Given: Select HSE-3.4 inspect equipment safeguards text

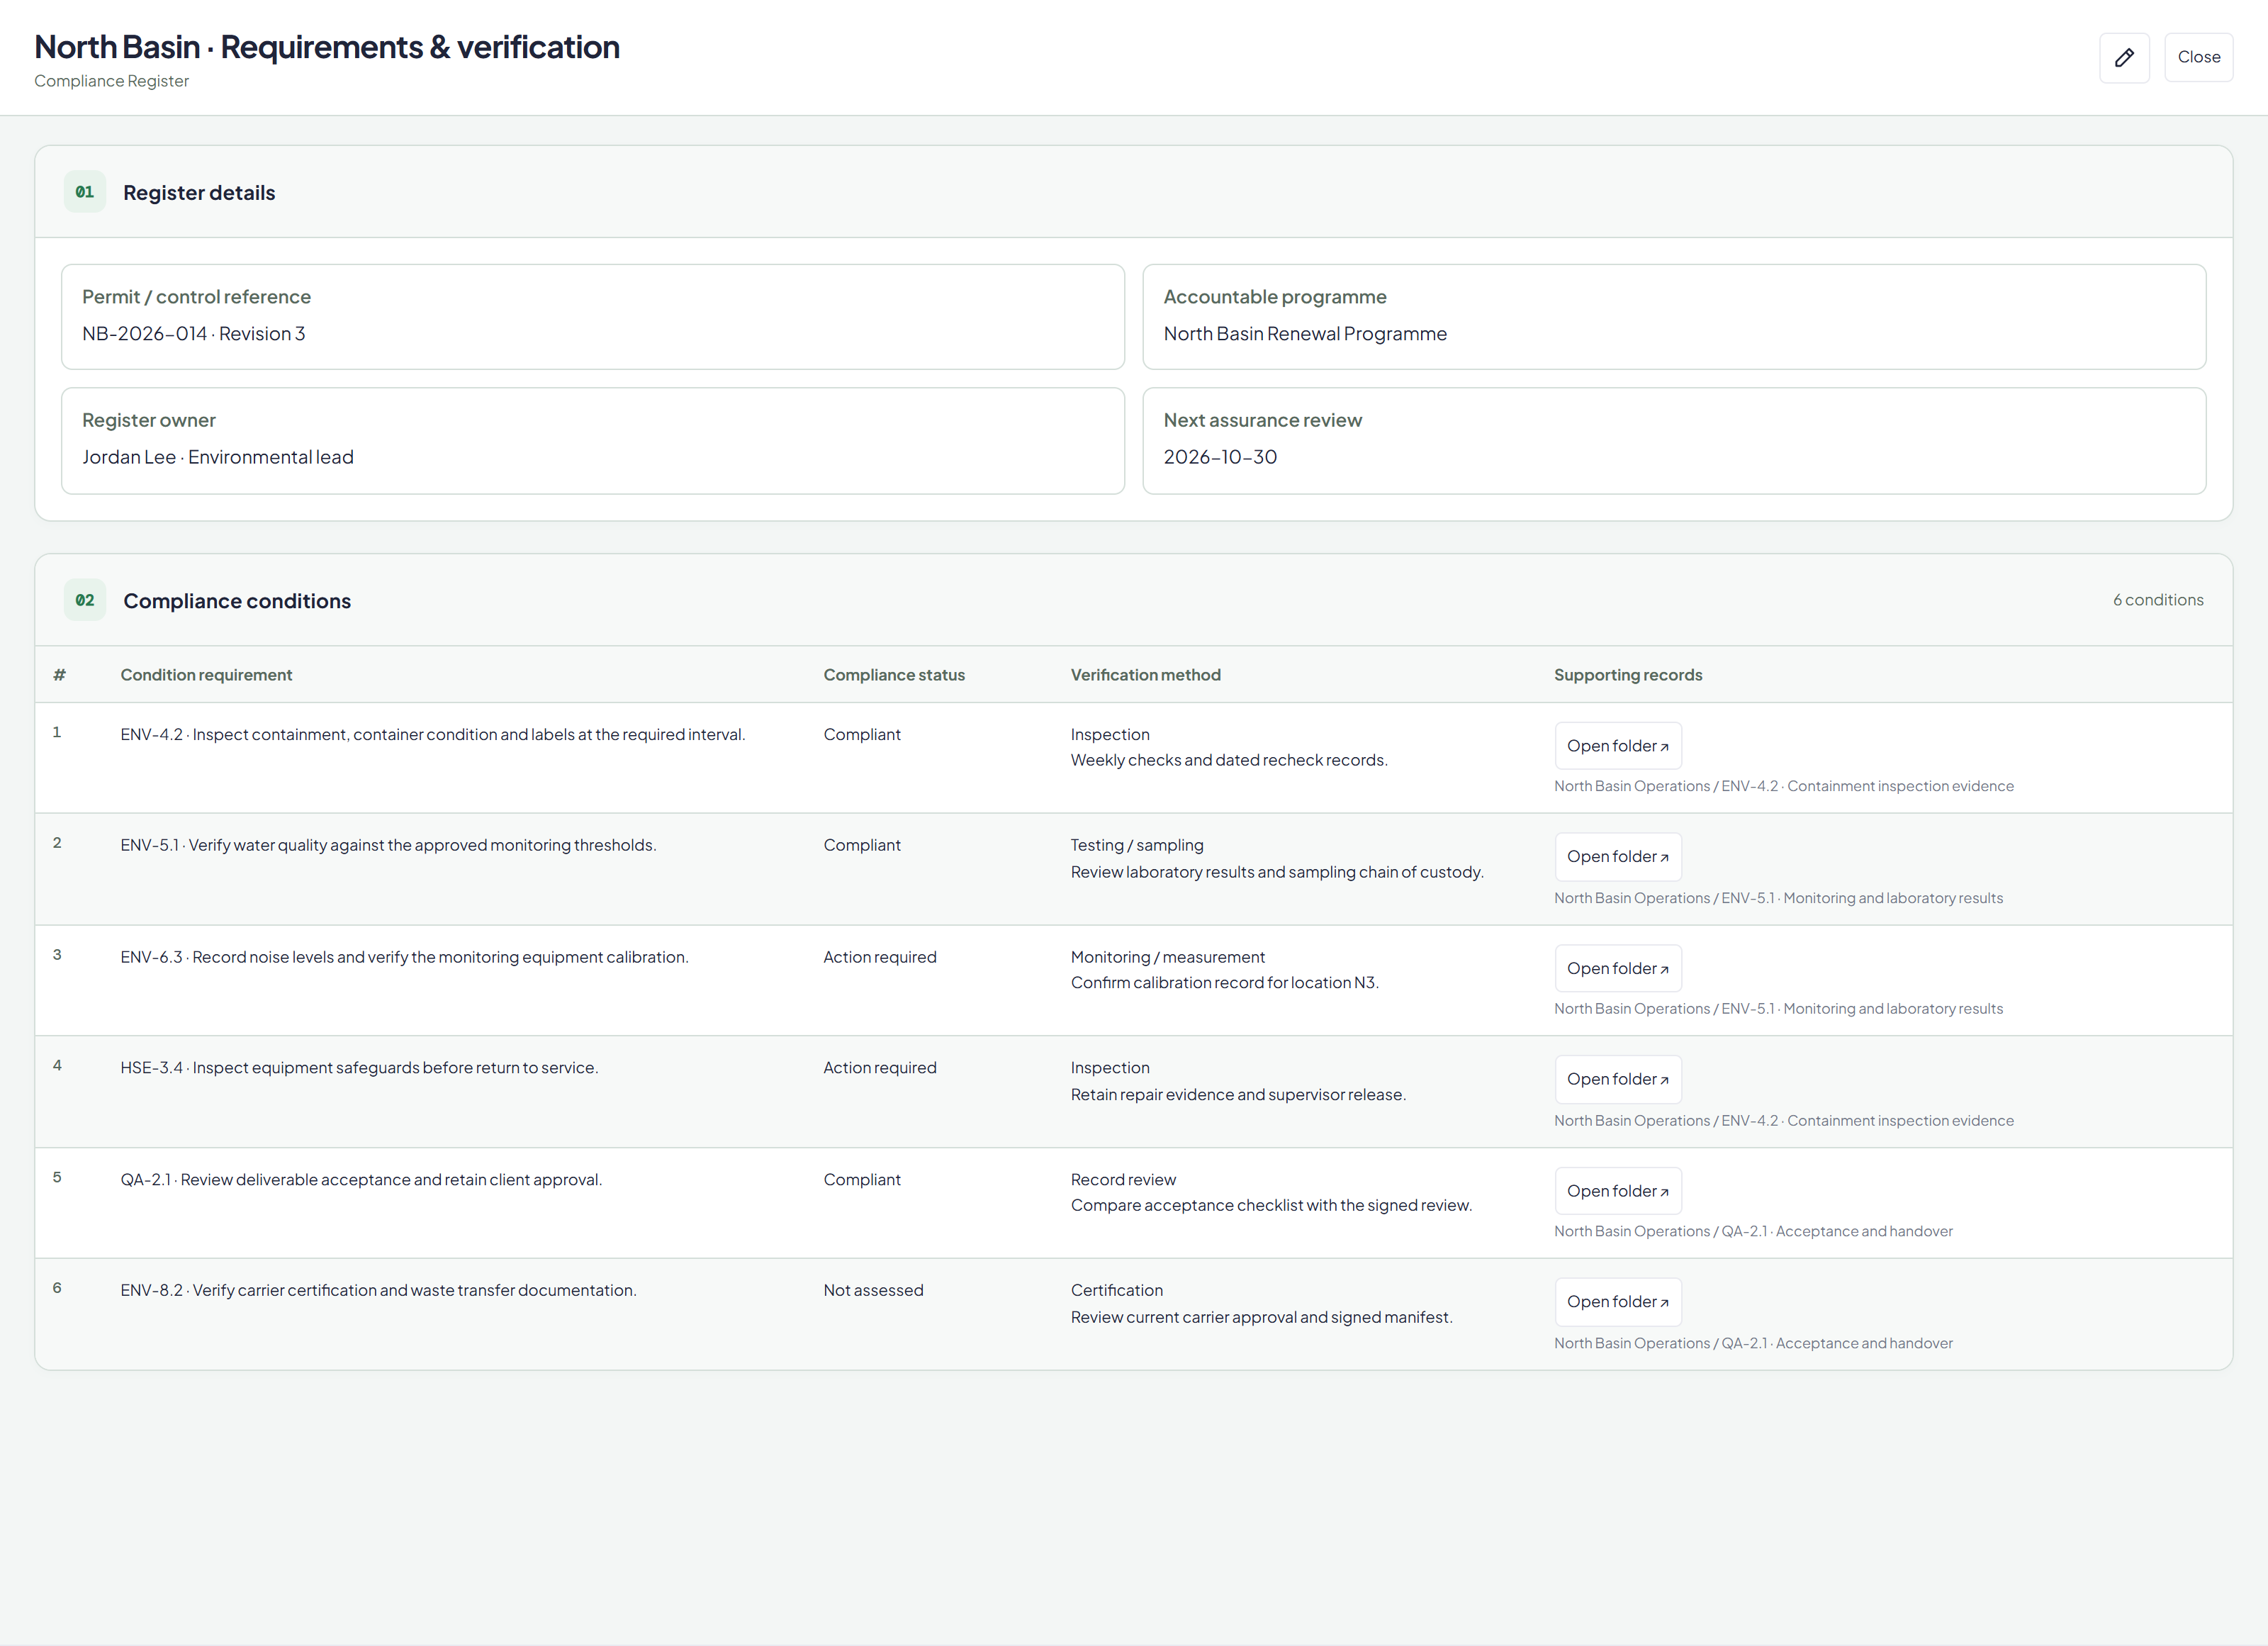Looking at the screenshot, I should 359,1068.
